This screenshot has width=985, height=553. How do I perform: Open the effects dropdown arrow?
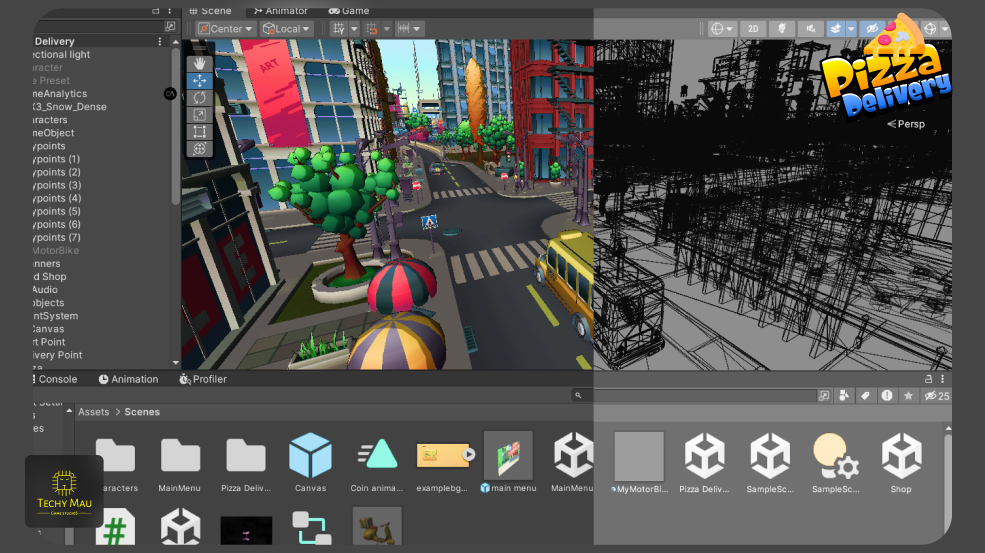[851, 28]
